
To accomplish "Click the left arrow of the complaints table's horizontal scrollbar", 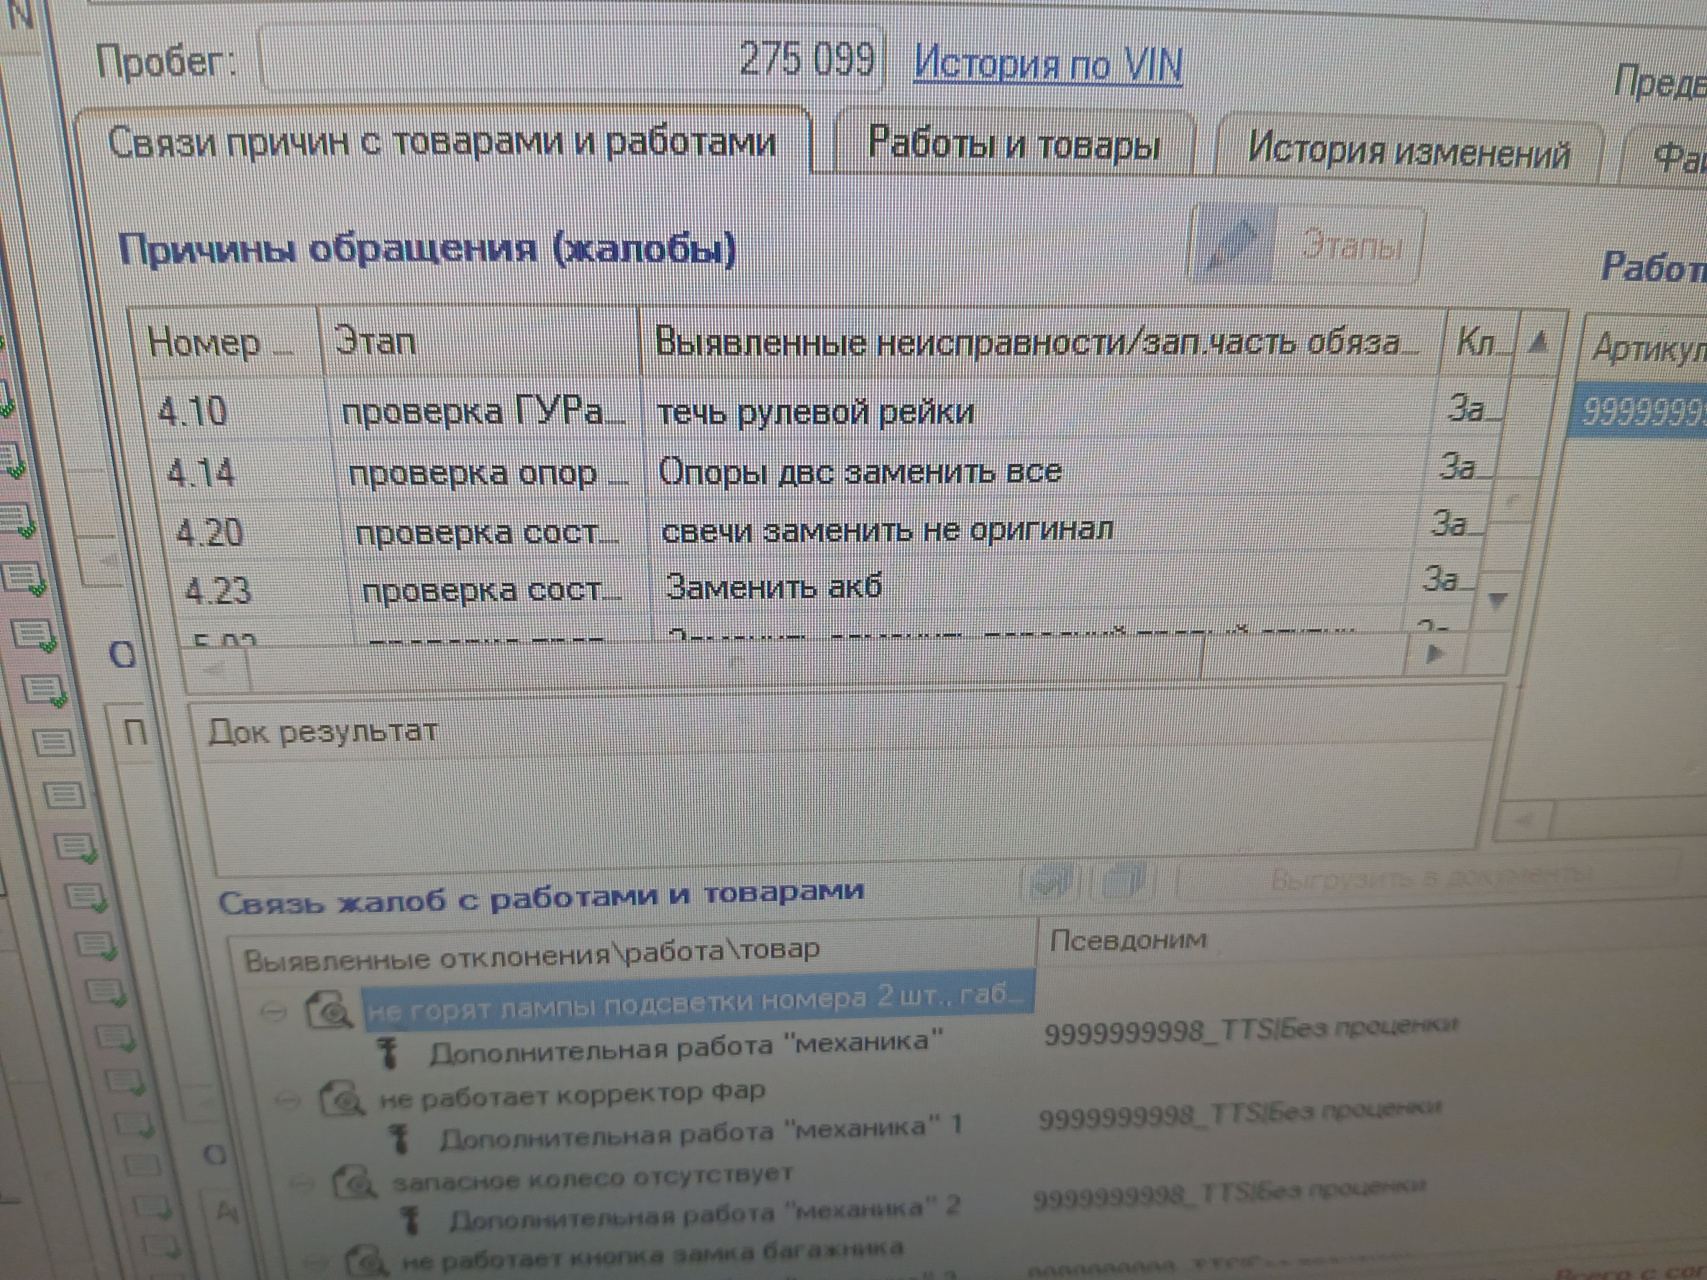I will coord(214,669).
